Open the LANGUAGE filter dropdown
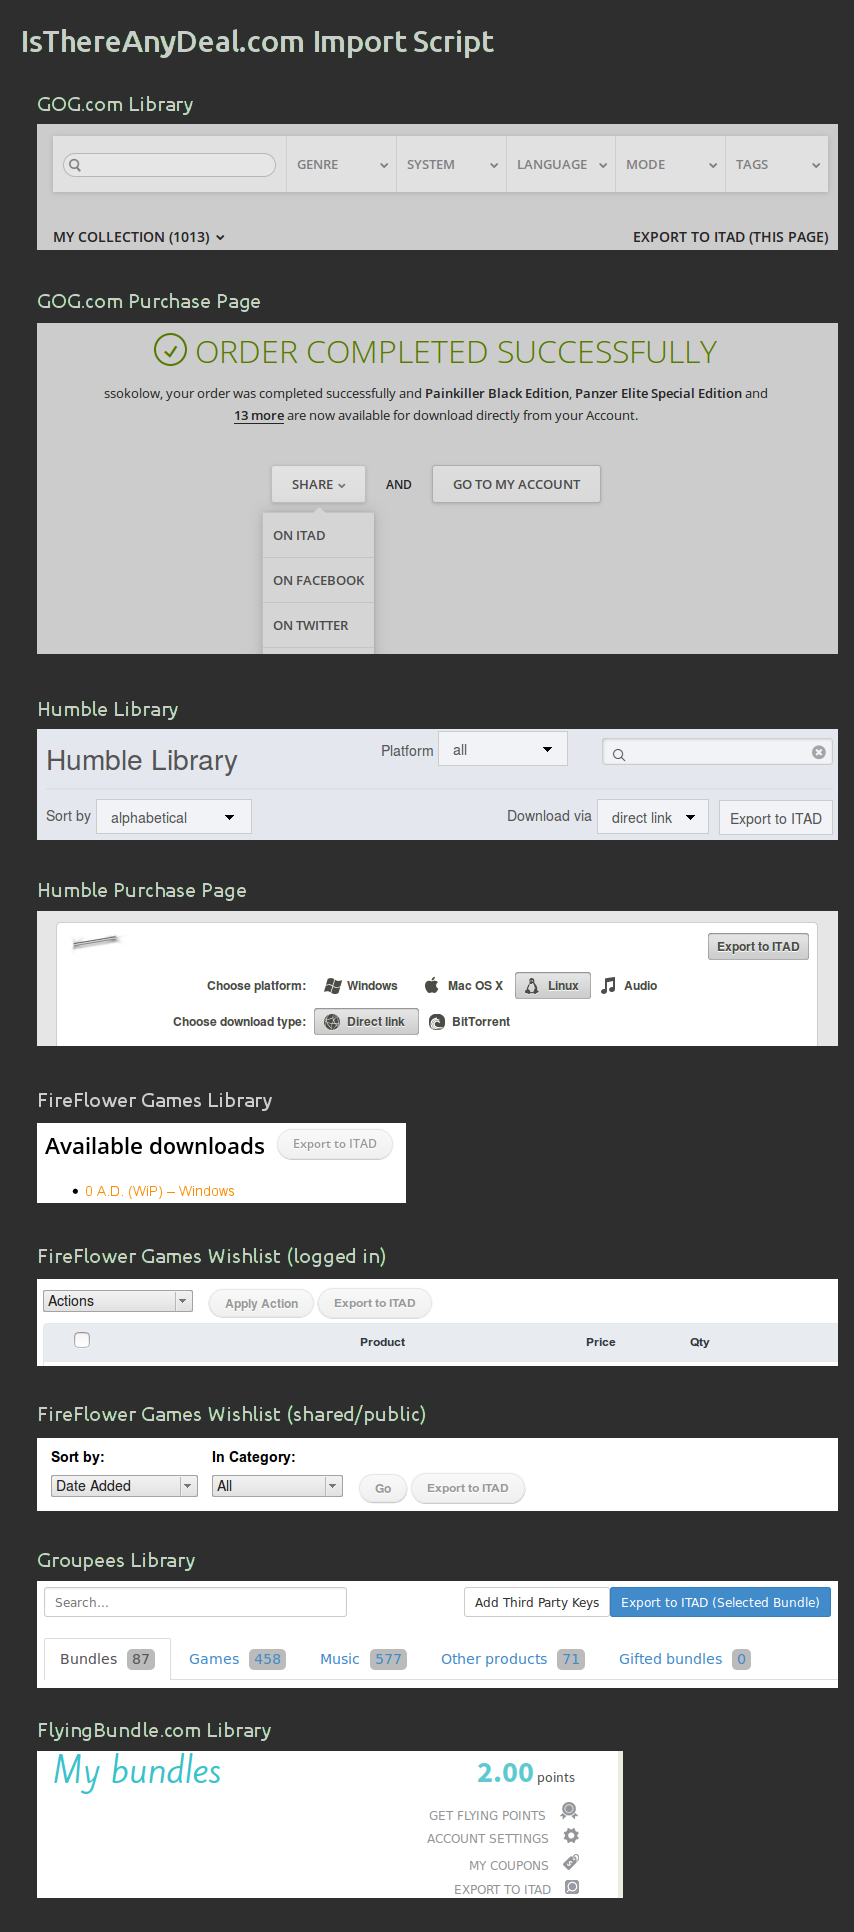 561,165
